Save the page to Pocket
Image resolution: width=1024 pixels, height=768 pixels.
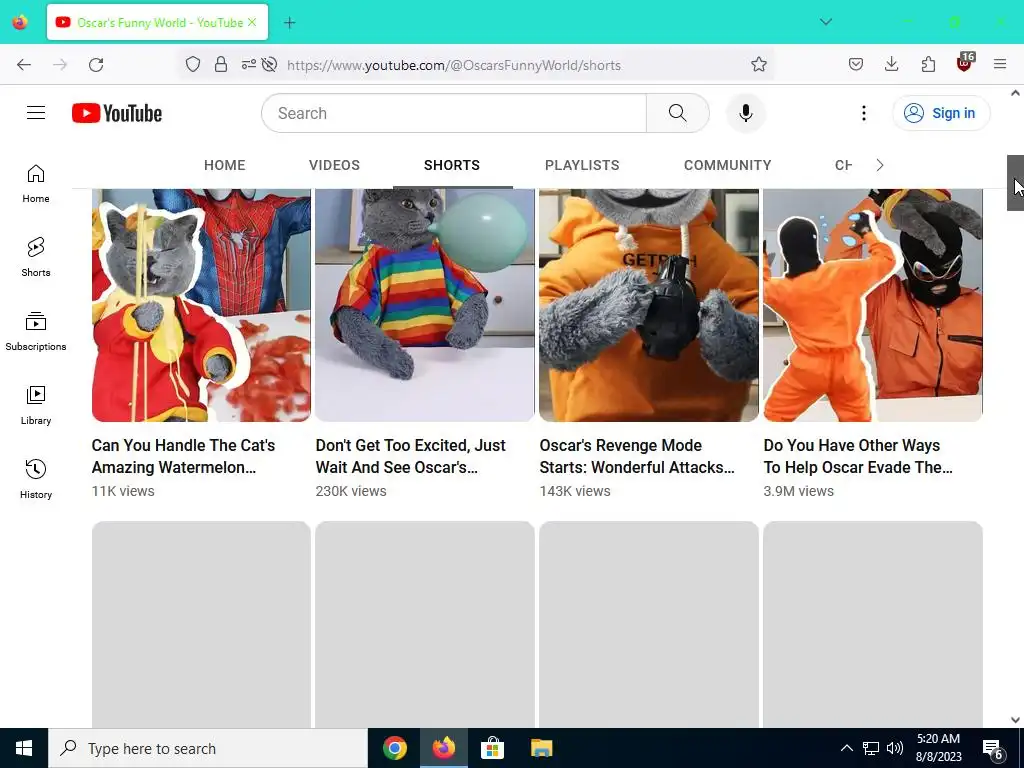pyautogui.click(x=856, y=64)
